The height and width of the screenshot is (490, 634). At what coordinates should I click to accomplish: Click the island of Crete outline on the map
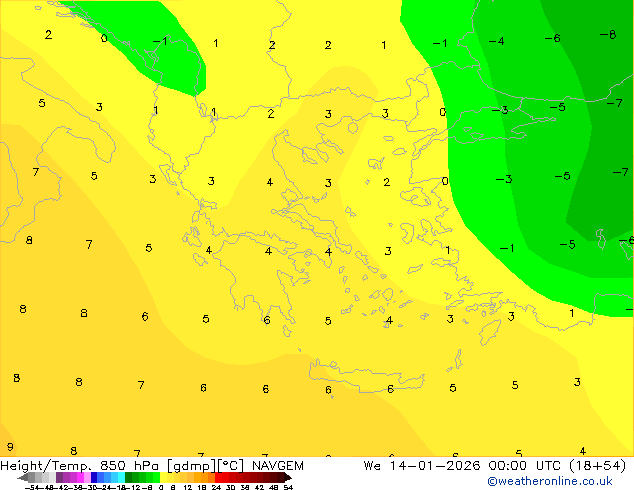[367, 376]
